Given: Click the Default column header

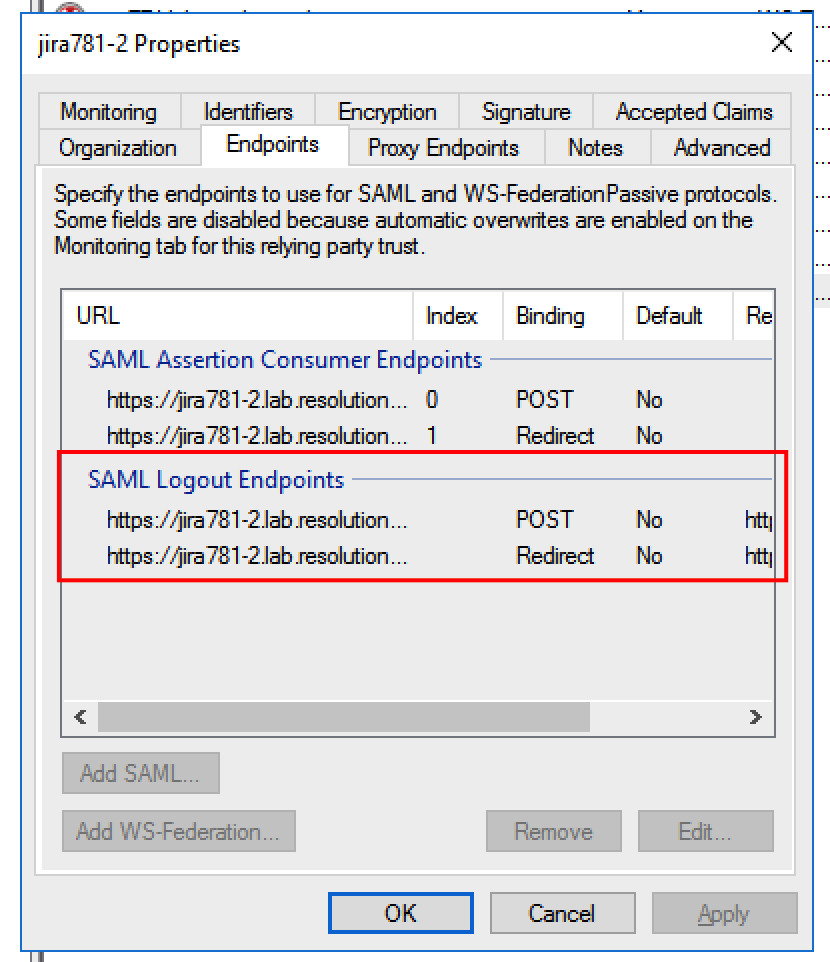Looking at the screenshot, I should [x=677, y=315].
